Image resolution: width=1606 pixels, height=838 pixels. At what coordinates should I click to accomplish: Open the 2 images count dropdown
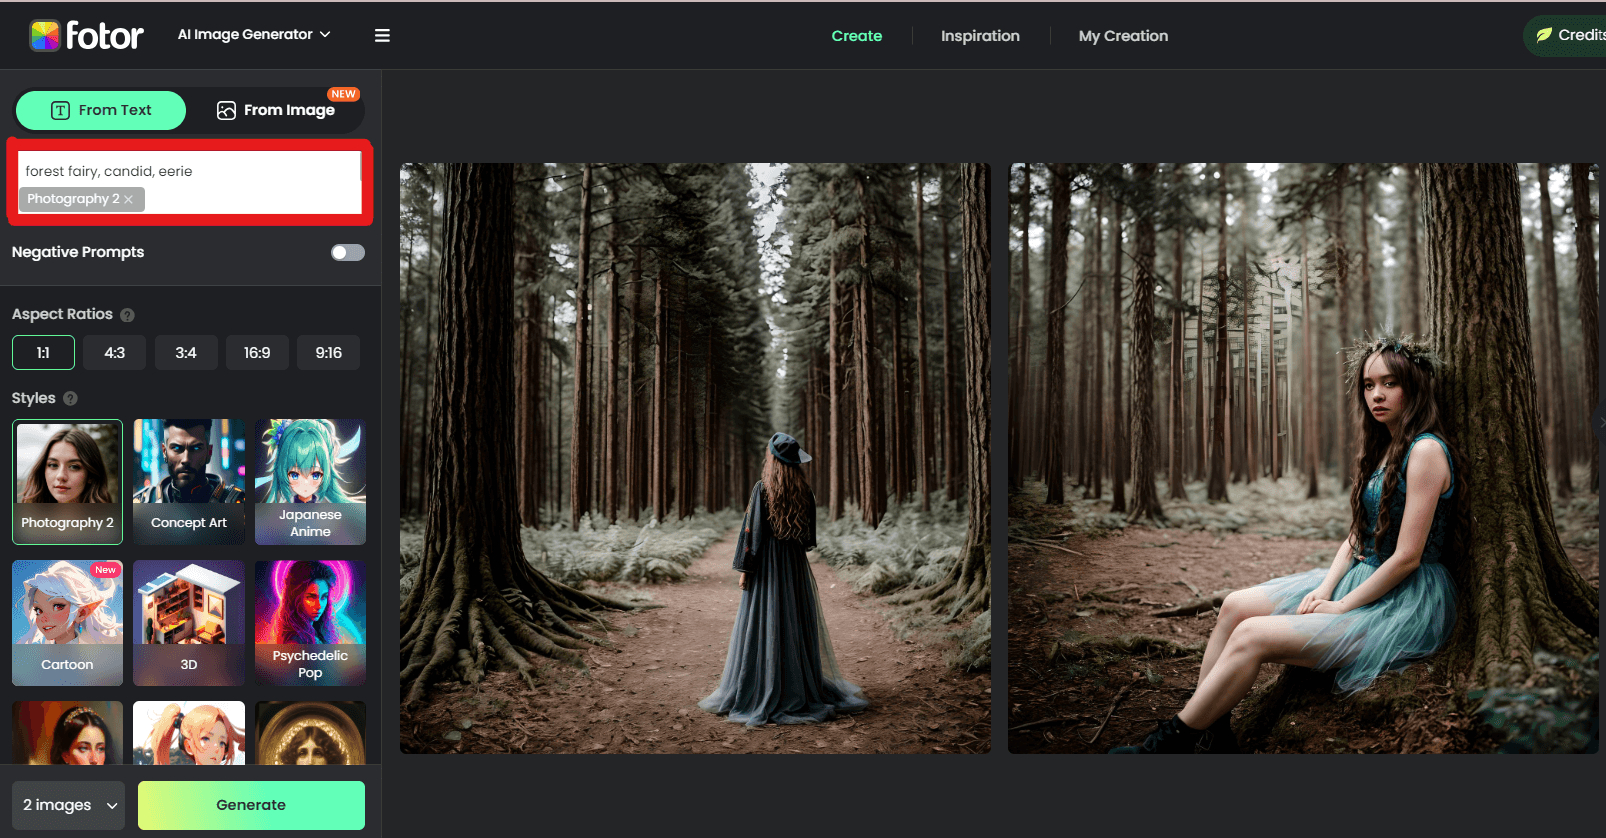click(x=69, y=805)
